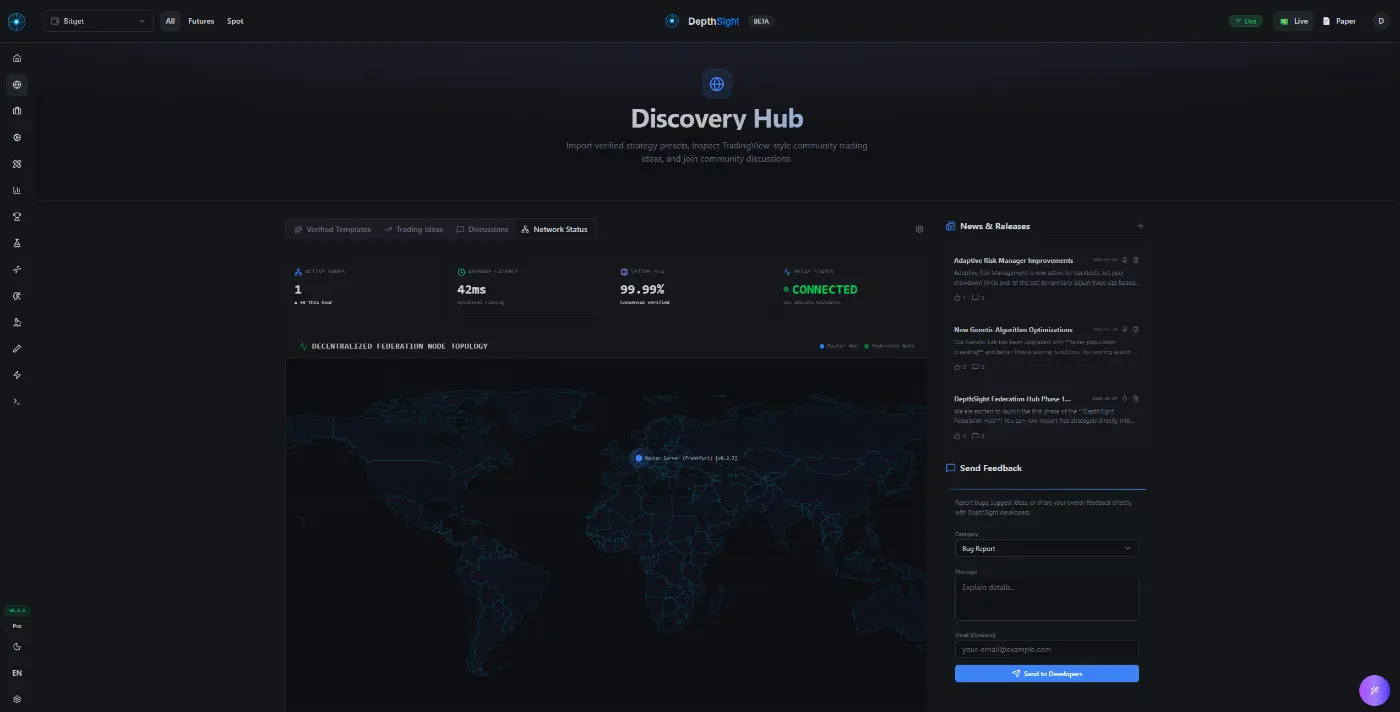Open the lab flask icon in the sidebar
The width and height of the screenshot is (1400, 712).
coord(17,243)
